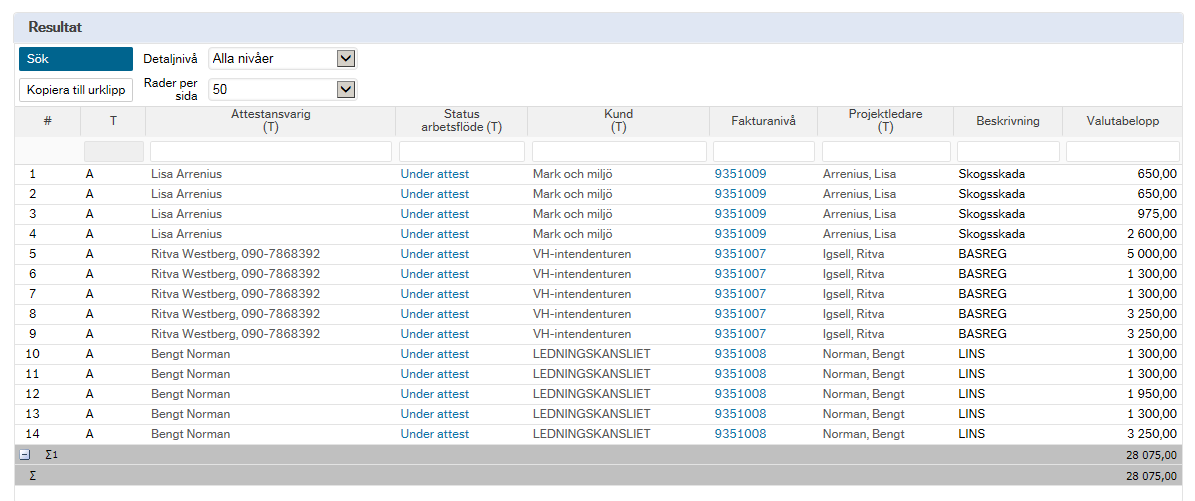This screenshot has width=1195, height=501.
Task: Focus the Status arbetsflöde filter field
Action: tap(462, 151)
